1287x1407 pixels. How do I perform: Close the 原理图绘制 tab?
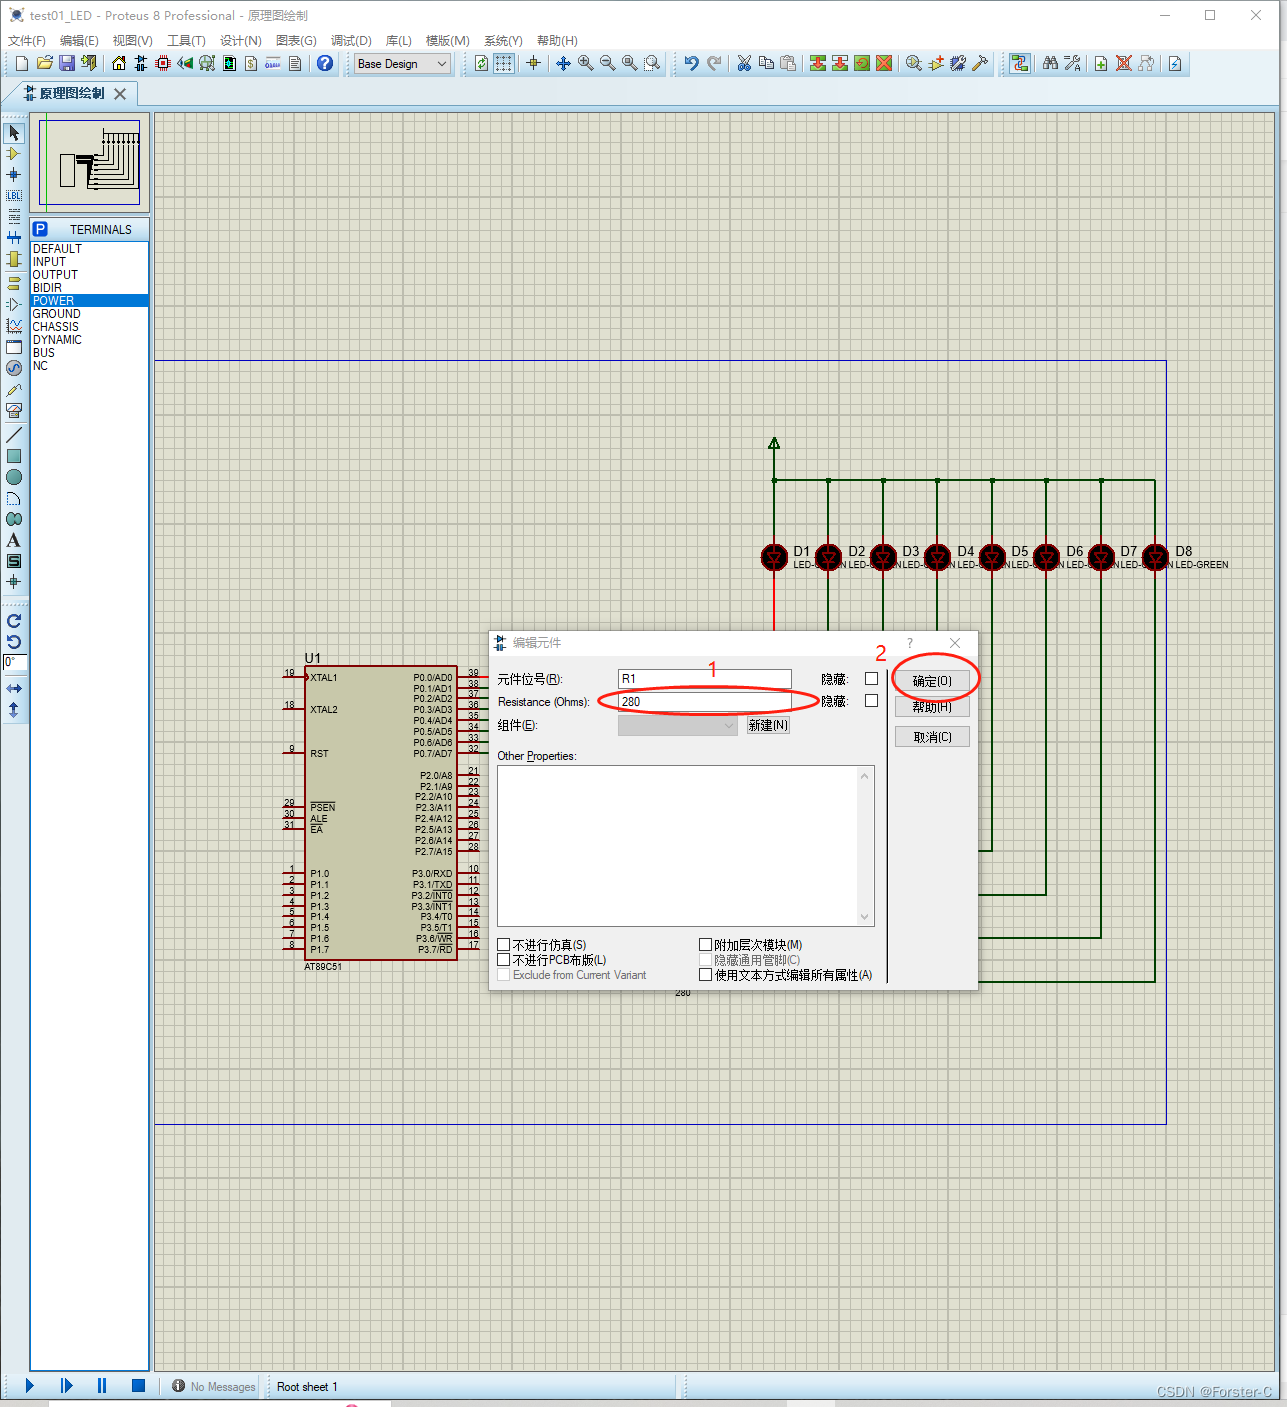(120, 93)
